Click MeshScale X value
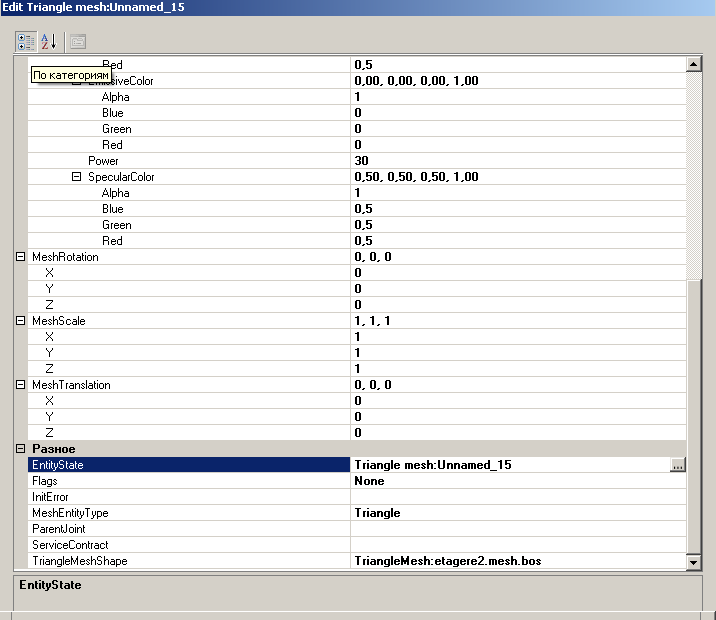The height and width of the screenshot is (620, 716). 518,336
